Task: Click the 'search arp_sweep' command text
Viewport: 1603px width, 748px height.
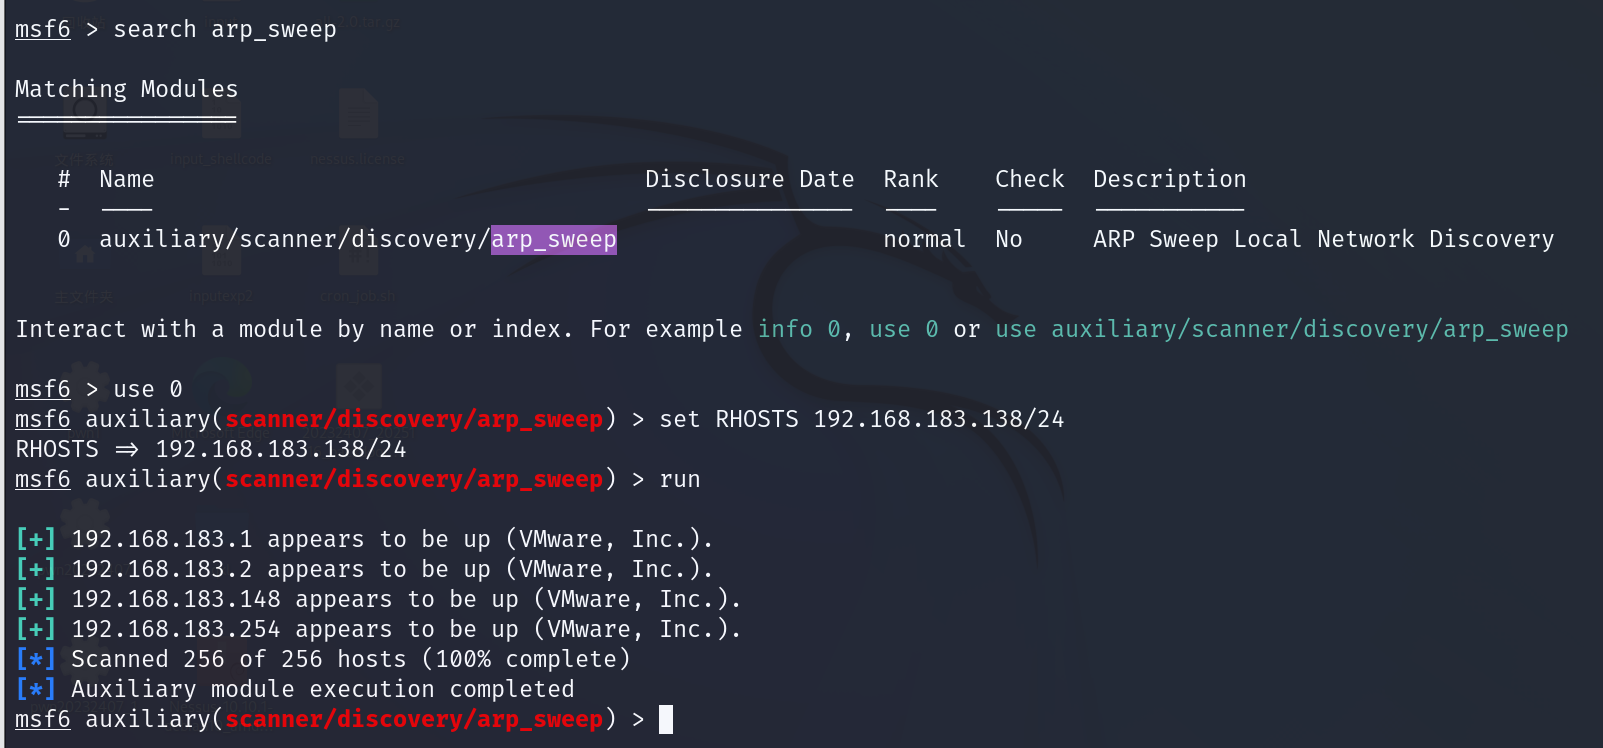Action: tap(225, 30)
